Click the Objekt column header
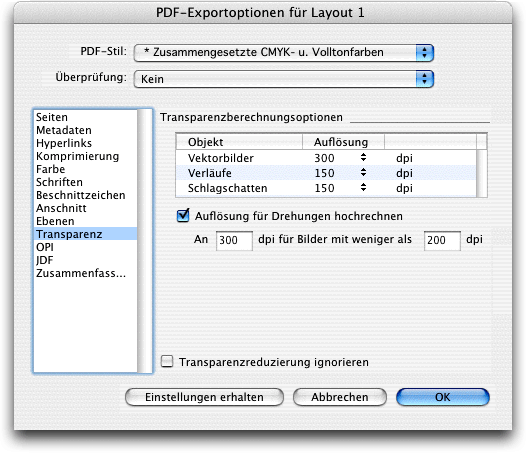 point(240,142)
